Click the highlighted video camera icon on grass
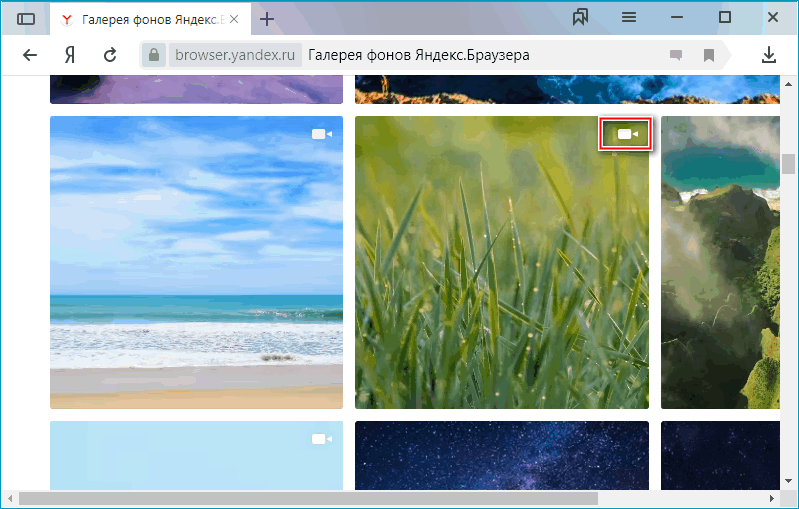 pyautogui.click(x=626, y=134)
